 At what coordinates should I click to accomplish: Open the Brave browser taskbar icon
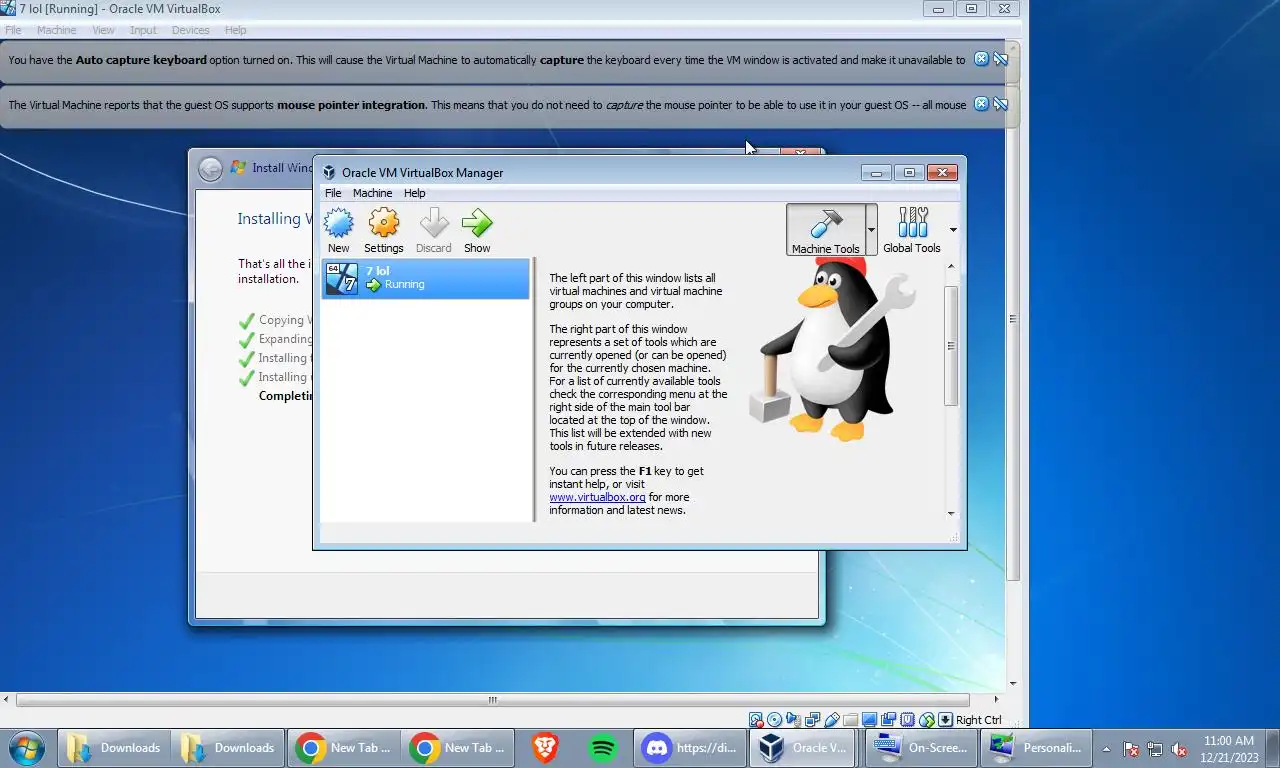[545, 747]
